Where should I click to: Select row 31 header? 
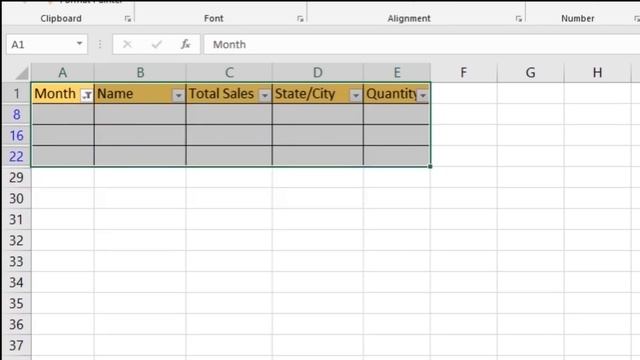pyautogui.click(x=16, y=219)
